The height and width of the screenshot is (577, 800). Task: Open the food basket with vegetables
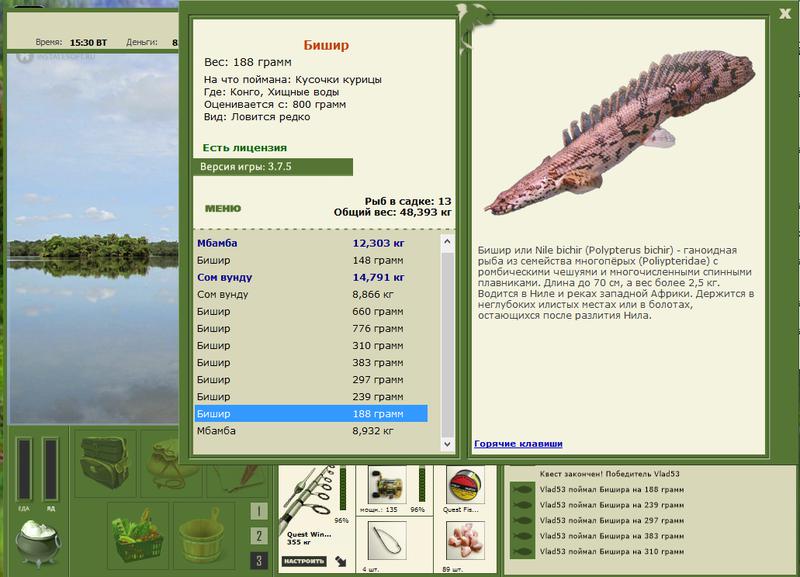click(138, 534)
